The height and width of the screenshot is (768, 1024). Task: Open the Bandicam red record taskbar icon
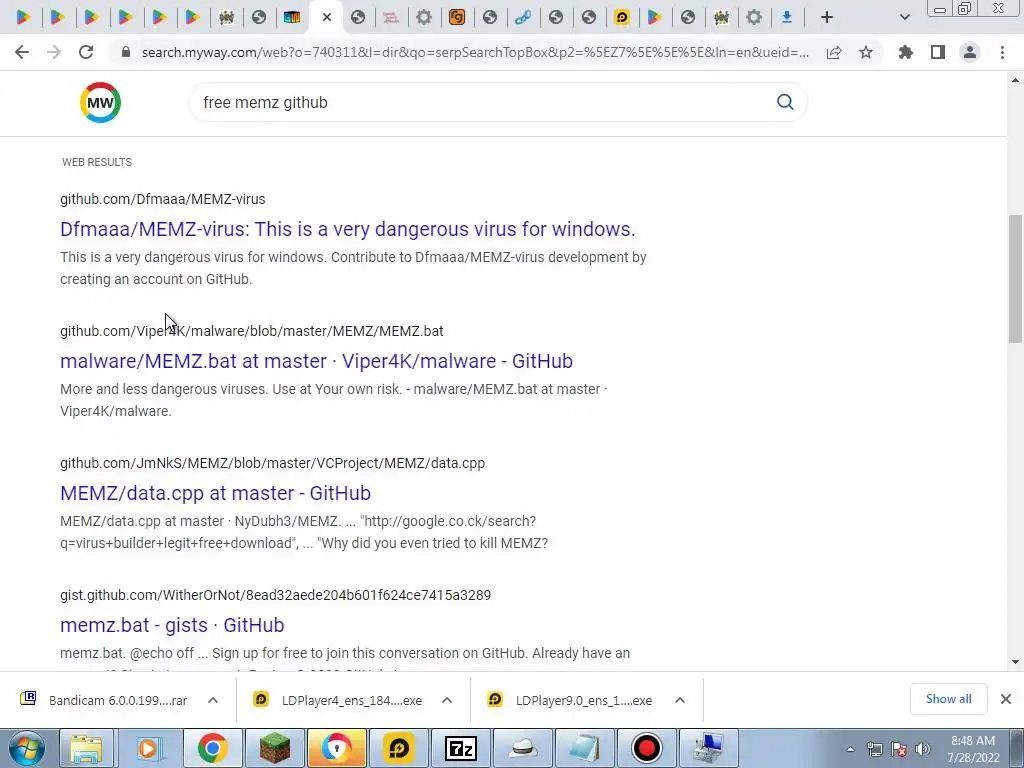tap(647, 748)
